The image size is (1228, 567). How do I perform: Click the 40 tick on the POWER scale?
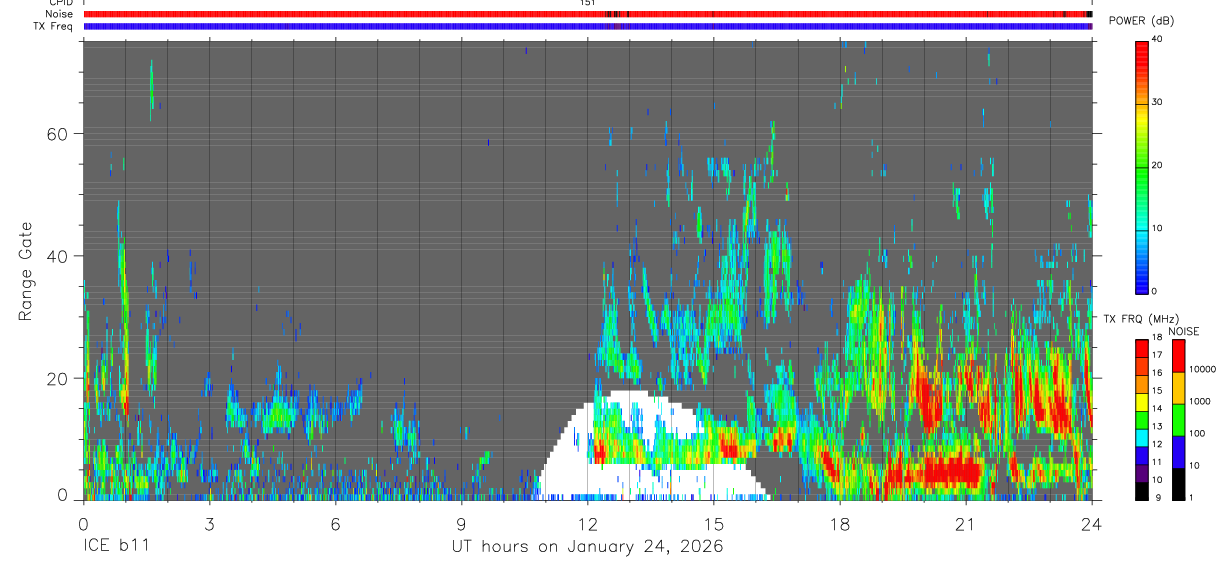[x=1157, y=40]
